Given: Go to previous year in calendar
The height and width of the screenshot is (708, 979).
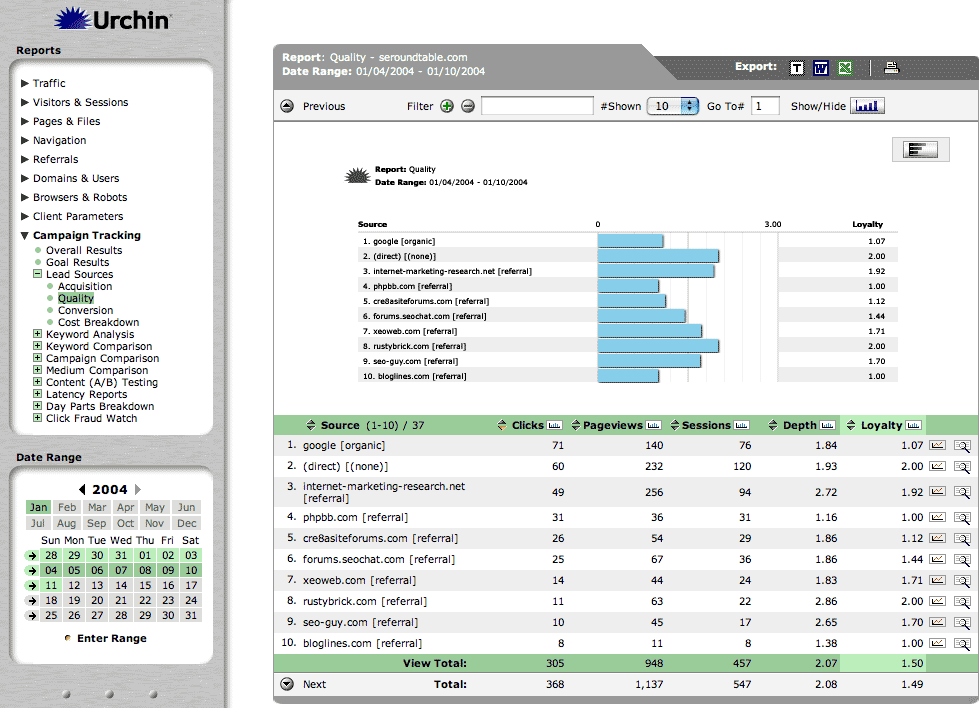Looking at the screenshot, I should [82, 489].
